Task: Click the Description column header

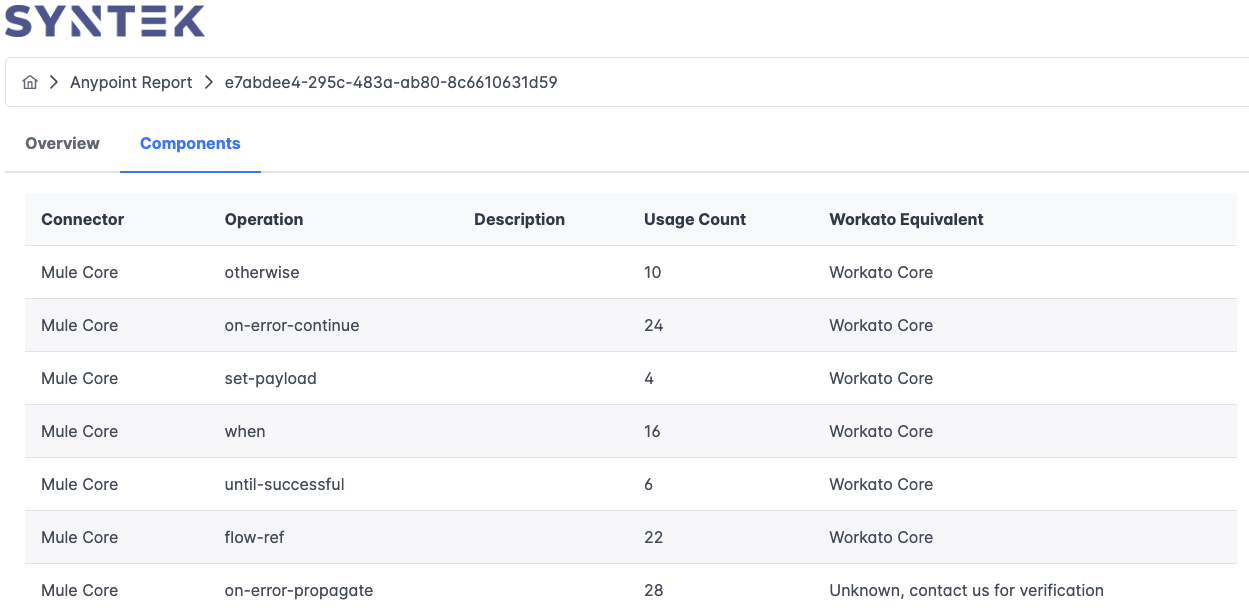Action: [519, 219]
